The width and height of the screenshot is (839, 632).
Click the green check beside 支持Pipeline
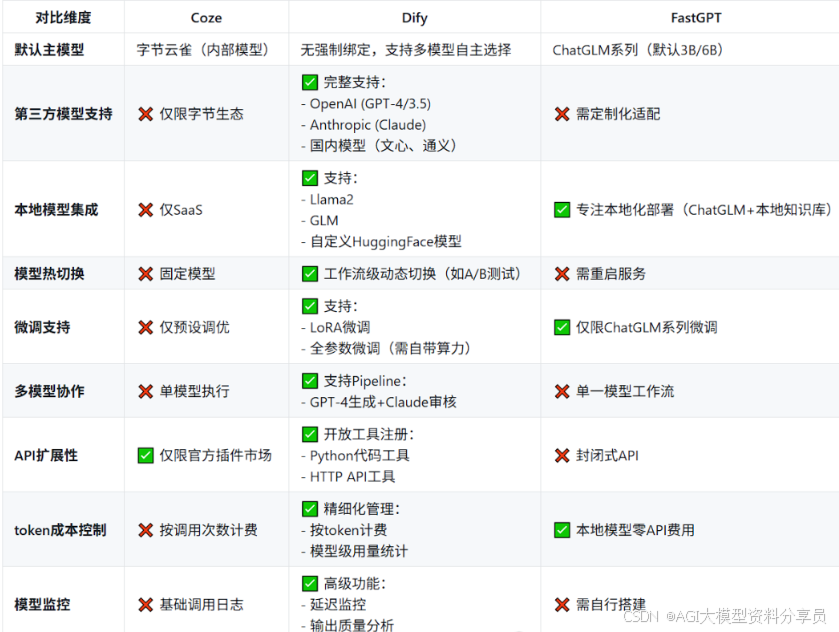310,381
